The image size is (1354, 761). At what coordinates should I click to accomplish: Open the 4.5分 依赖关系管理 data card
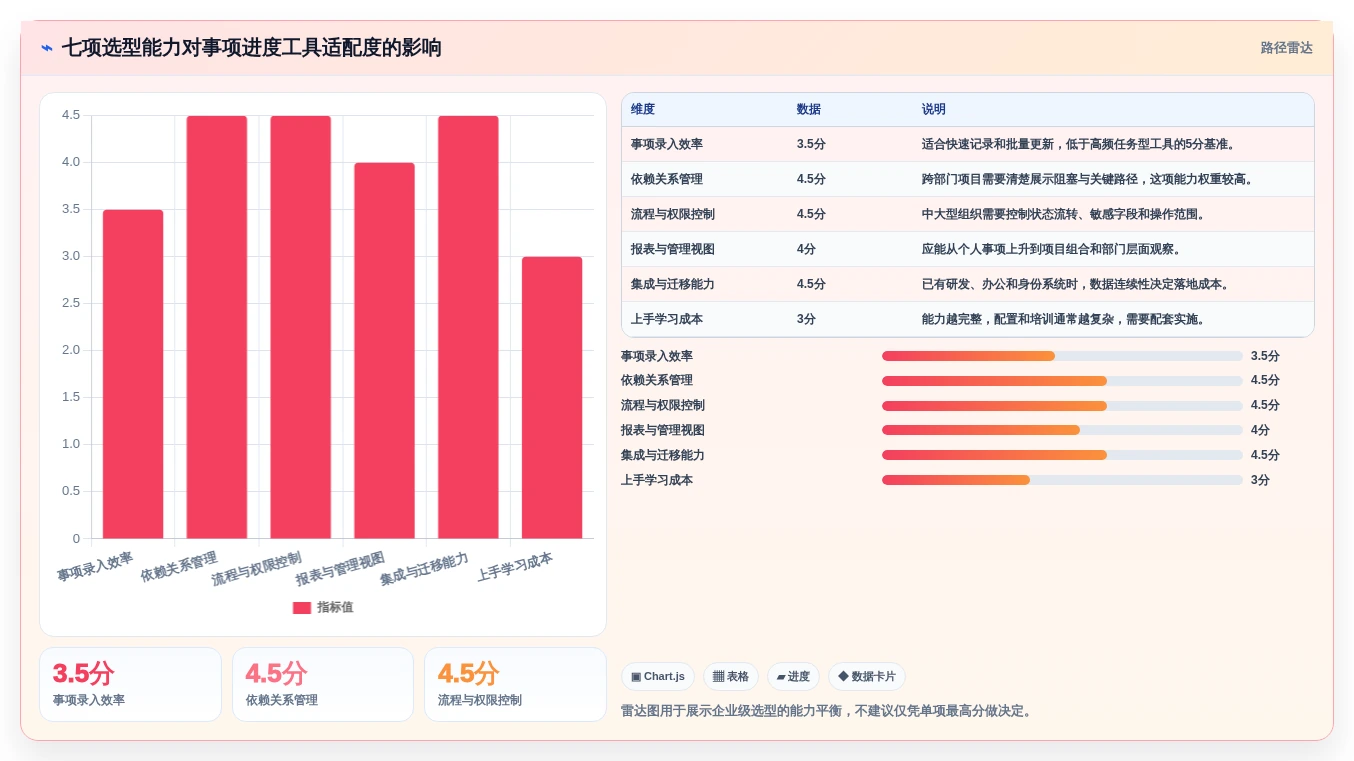pos(323,685)
